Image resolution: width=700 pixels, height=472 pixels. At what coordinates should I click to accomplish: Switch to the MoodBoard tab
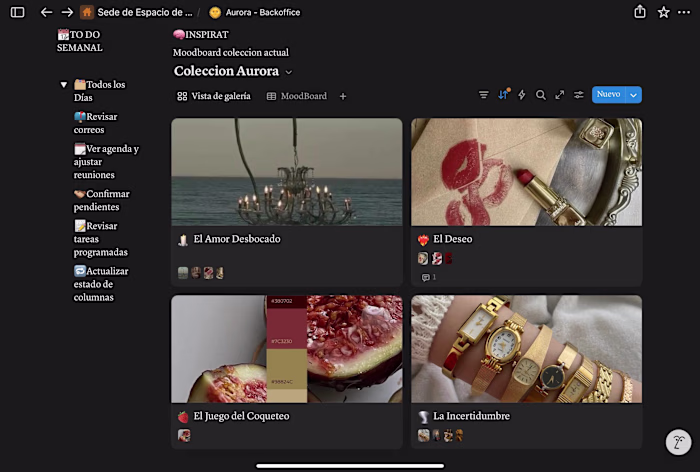coord(297,96)
